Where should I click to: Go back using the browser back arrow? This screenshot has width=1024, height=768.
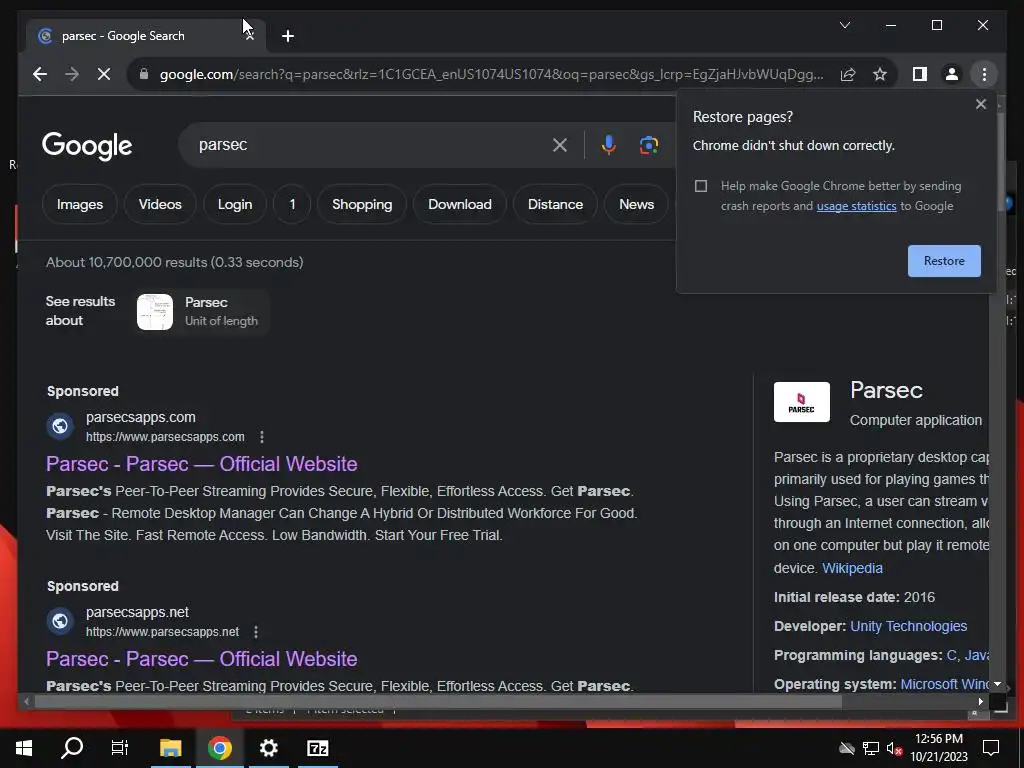click(40, 74)
